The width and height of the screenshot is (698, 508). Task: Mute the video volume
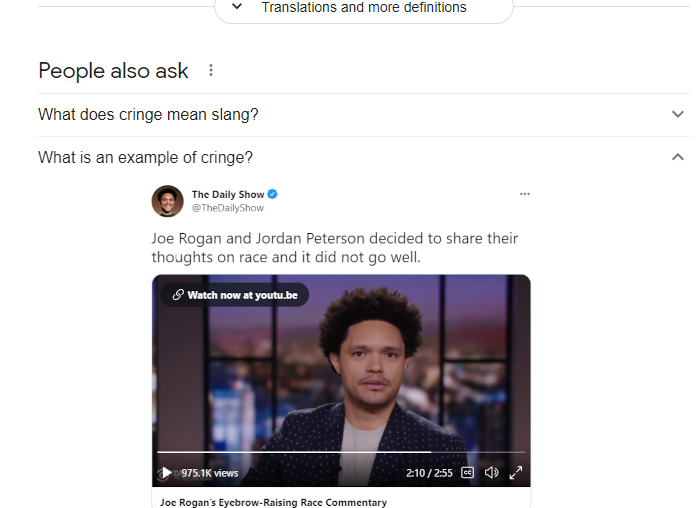point(491,472)
